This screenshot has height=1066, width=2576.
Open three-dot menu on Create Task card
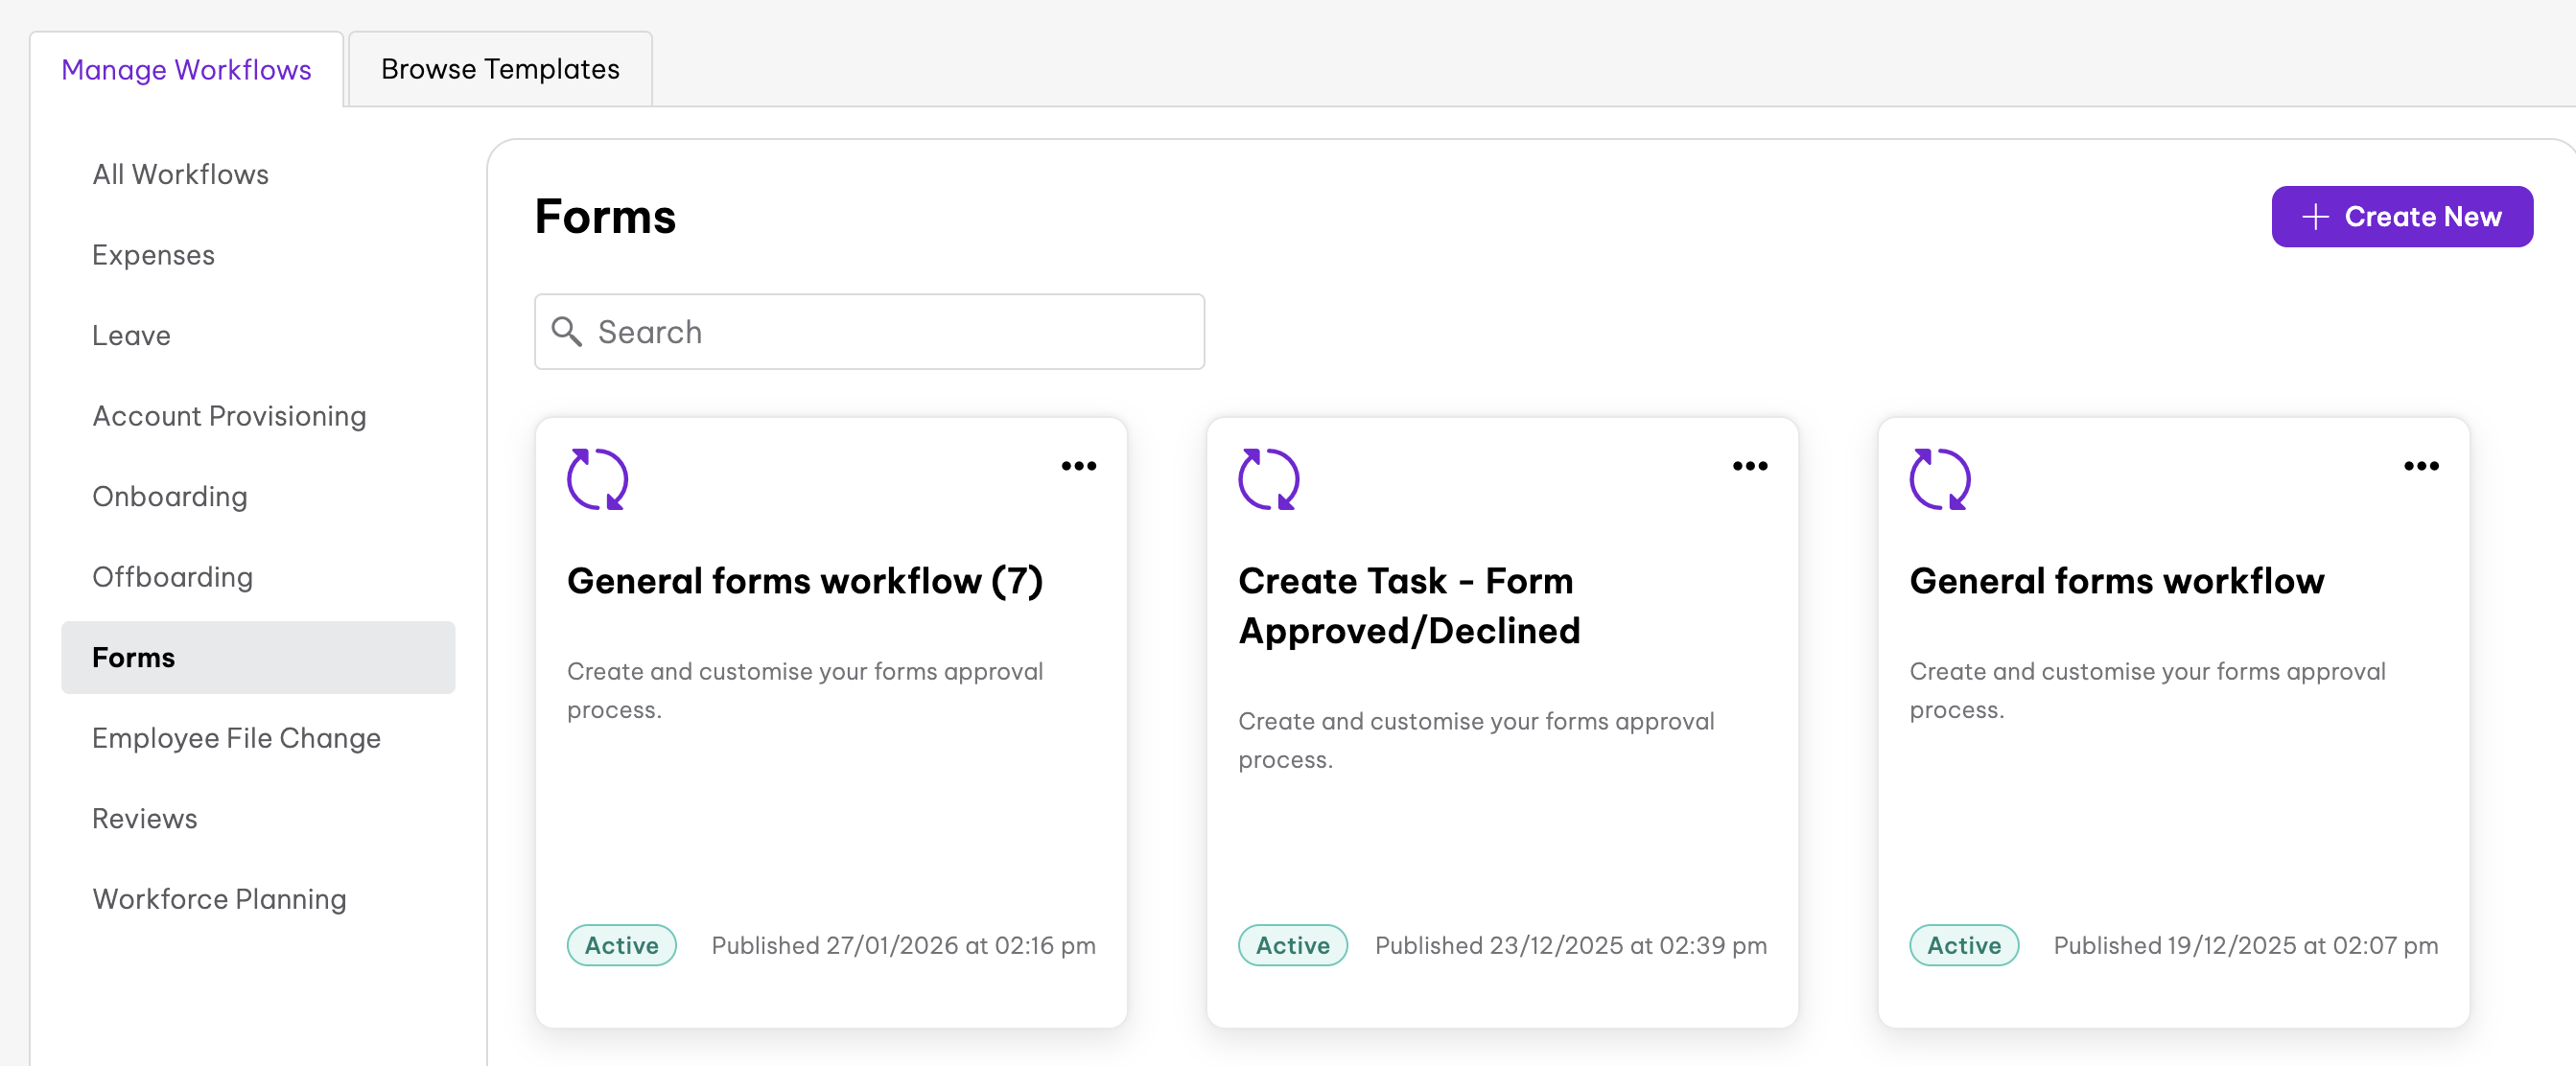(1749, 466)
